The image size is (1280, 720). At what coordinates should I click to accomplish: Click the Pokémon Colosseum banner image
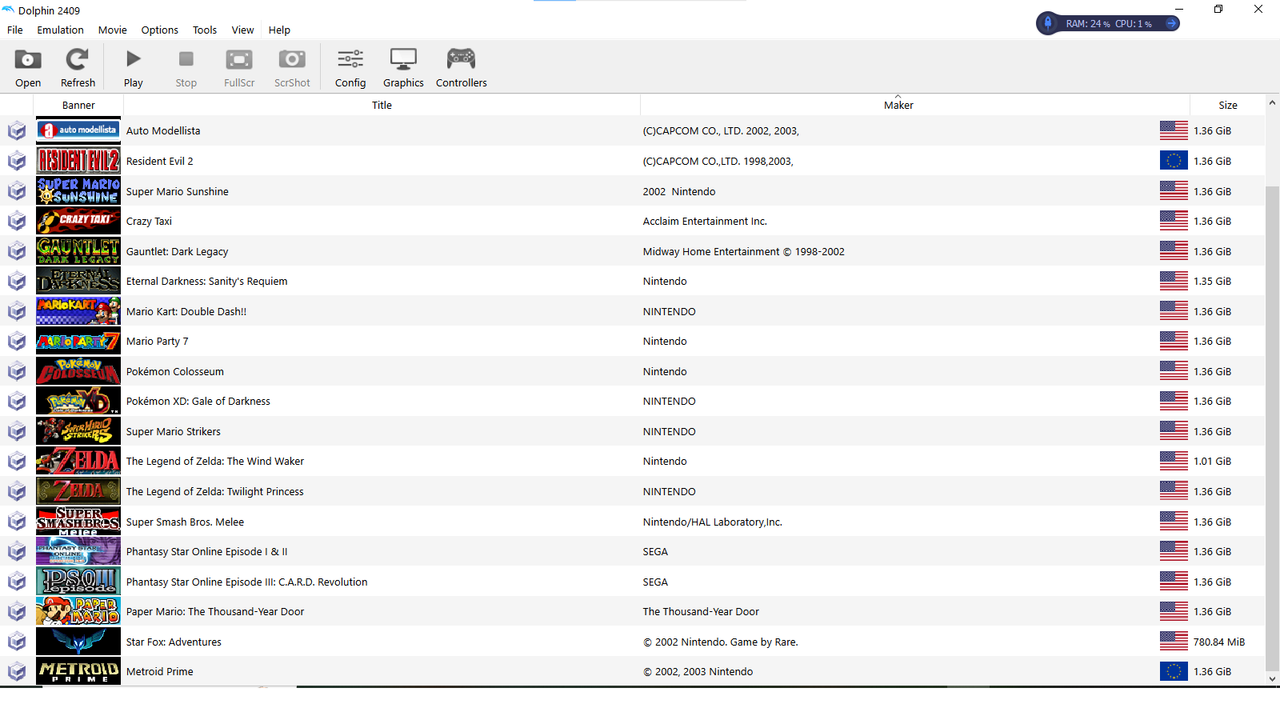(78, 371)
